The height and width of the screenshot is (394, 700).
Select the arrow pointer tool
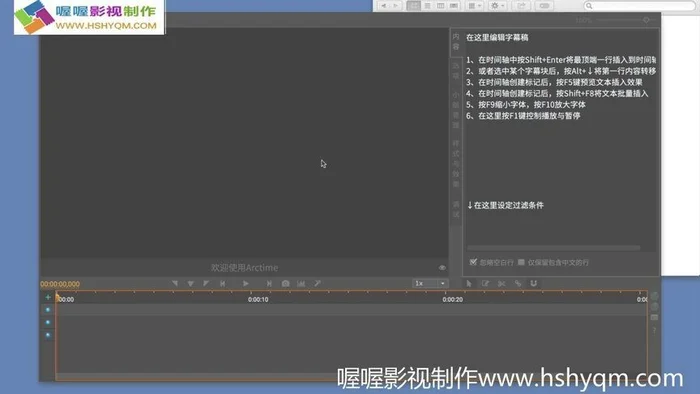point(469,283)
